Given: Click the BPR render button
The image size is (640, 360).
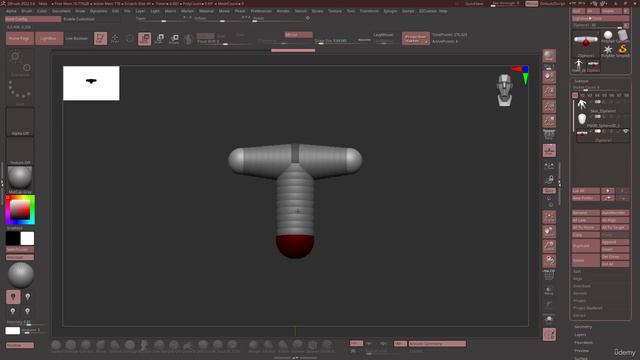Looking at the screenshot, I should coord(549,56).
